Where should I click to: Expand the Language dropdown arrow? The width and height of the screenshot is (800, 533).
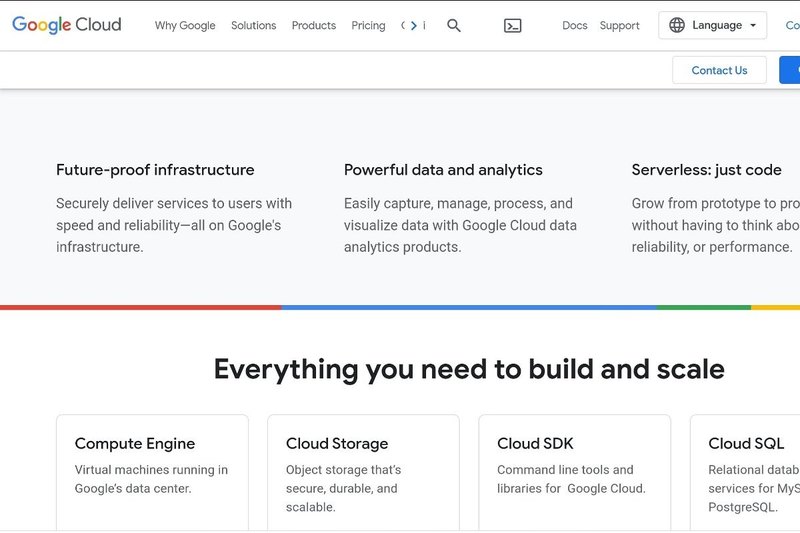(x=753, y=26)
